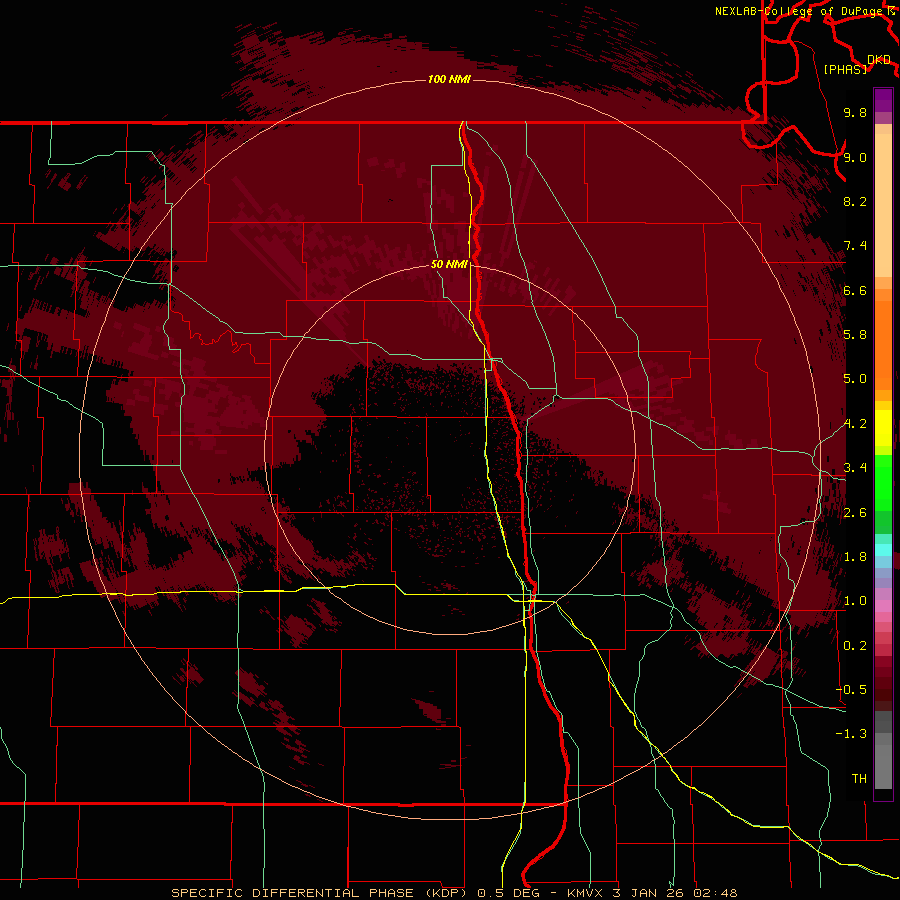
Task: Click the 6.6 scale value
Action: (x=855, y=290)
